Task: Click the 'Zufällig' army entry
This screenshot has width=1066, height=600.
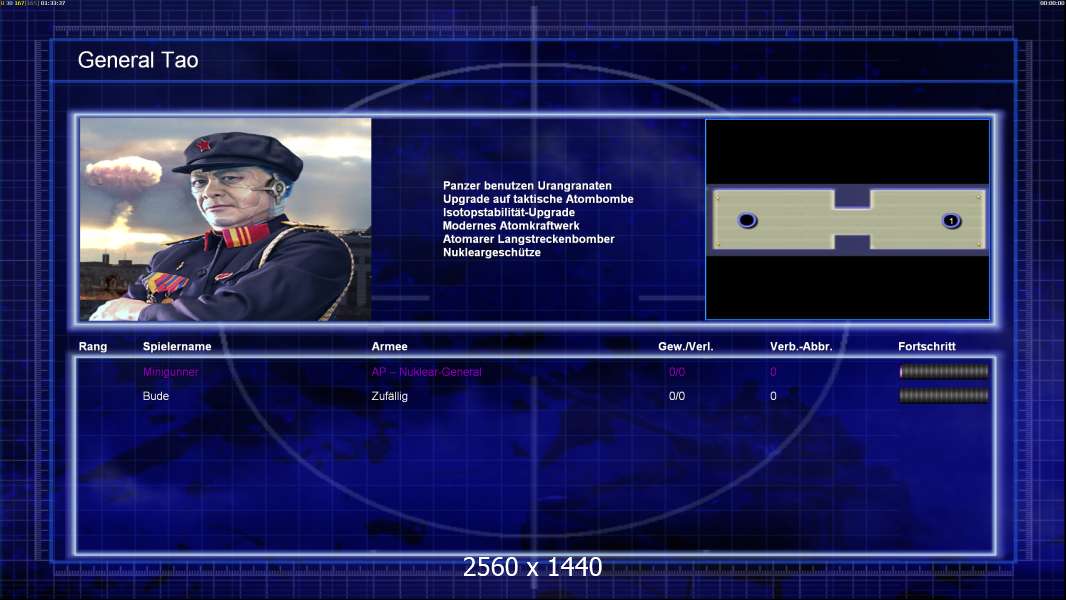Action: [390, 395]
